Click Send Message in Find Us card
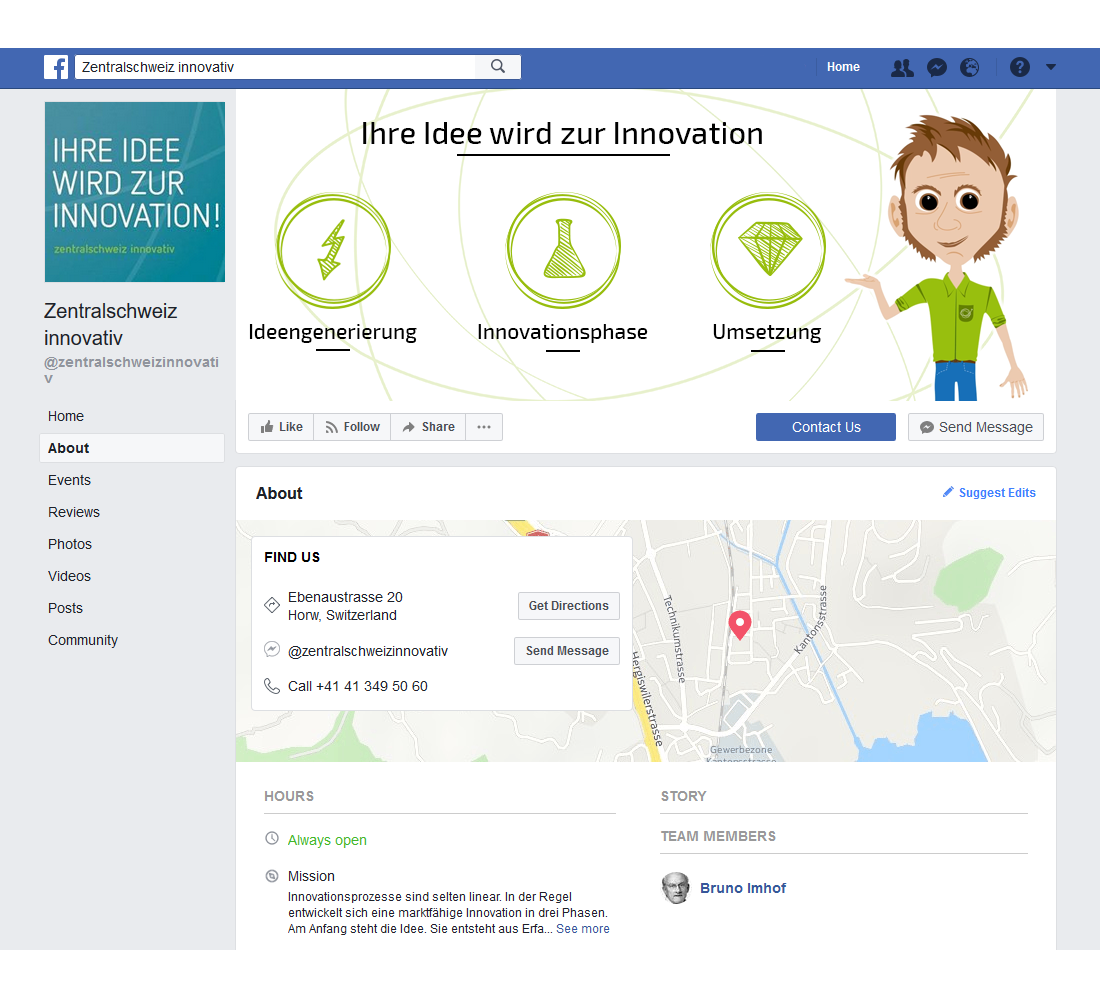 567,651
